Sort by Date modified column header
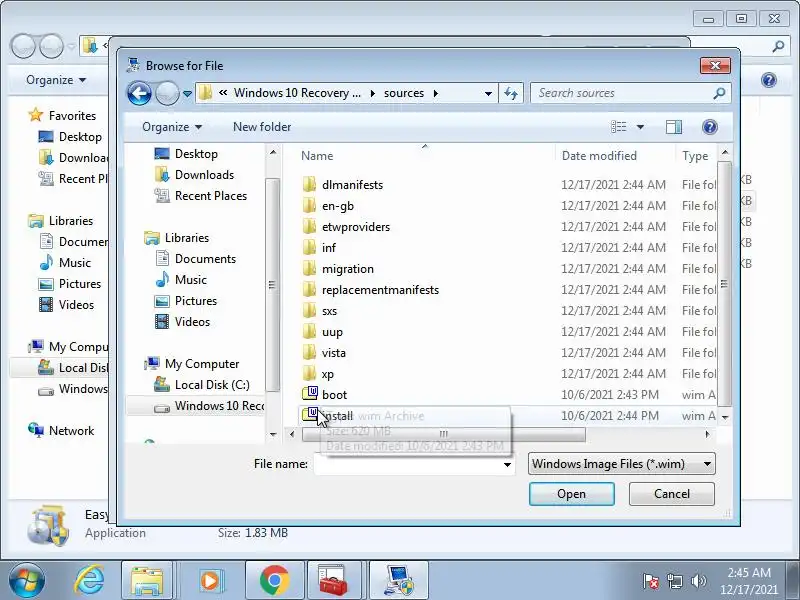This screenshot has width=800, height=600. 599,156
